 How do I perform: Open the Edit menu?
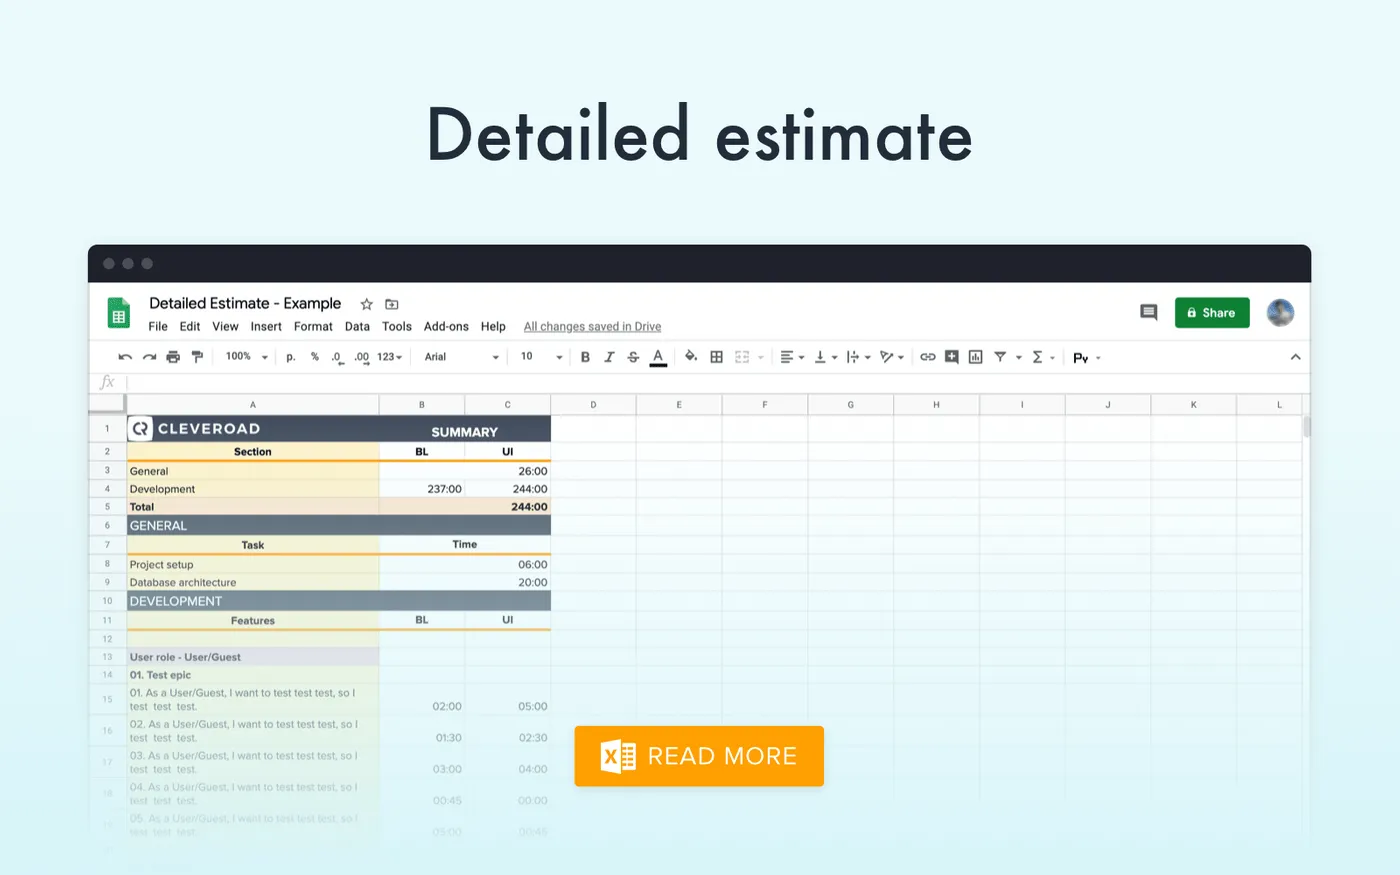pyautogui.click(x=190, y=327)
